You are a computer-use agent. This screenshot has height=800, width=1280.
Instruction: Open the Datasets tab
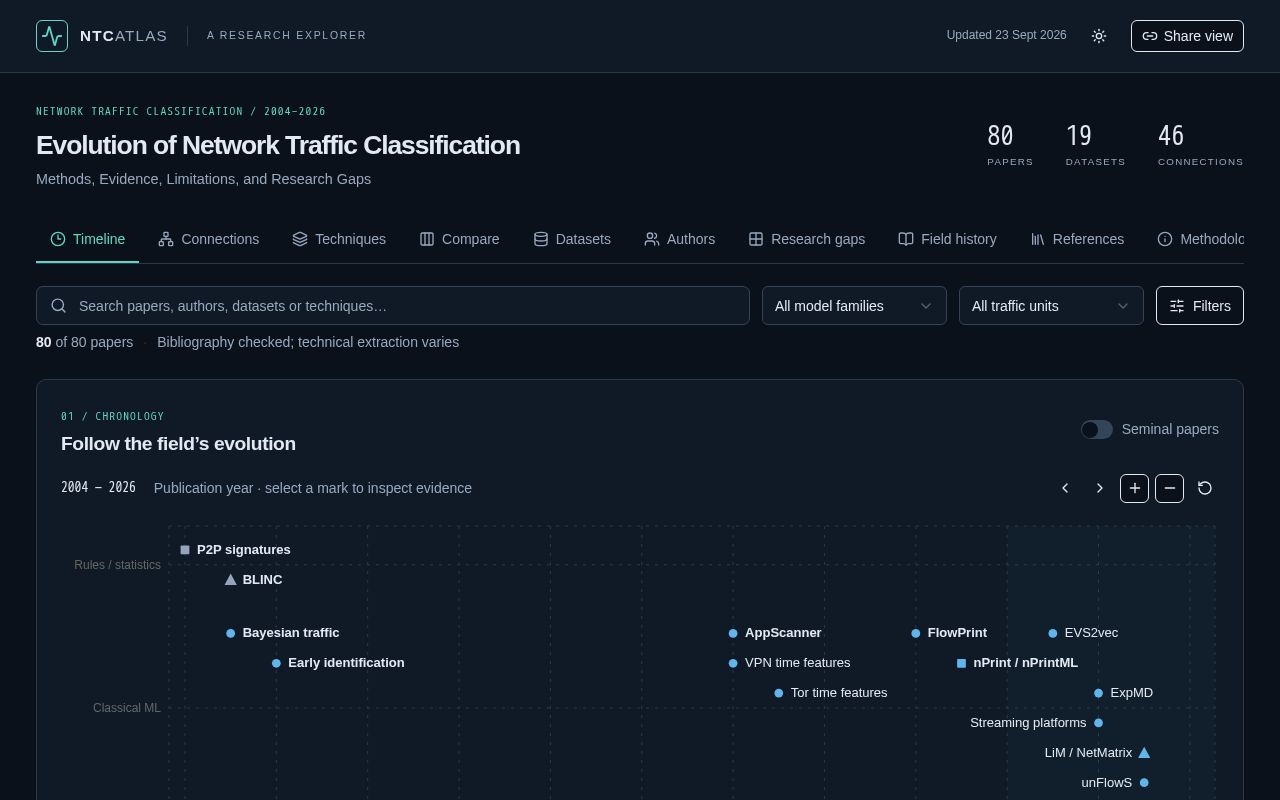coord(572,239)
